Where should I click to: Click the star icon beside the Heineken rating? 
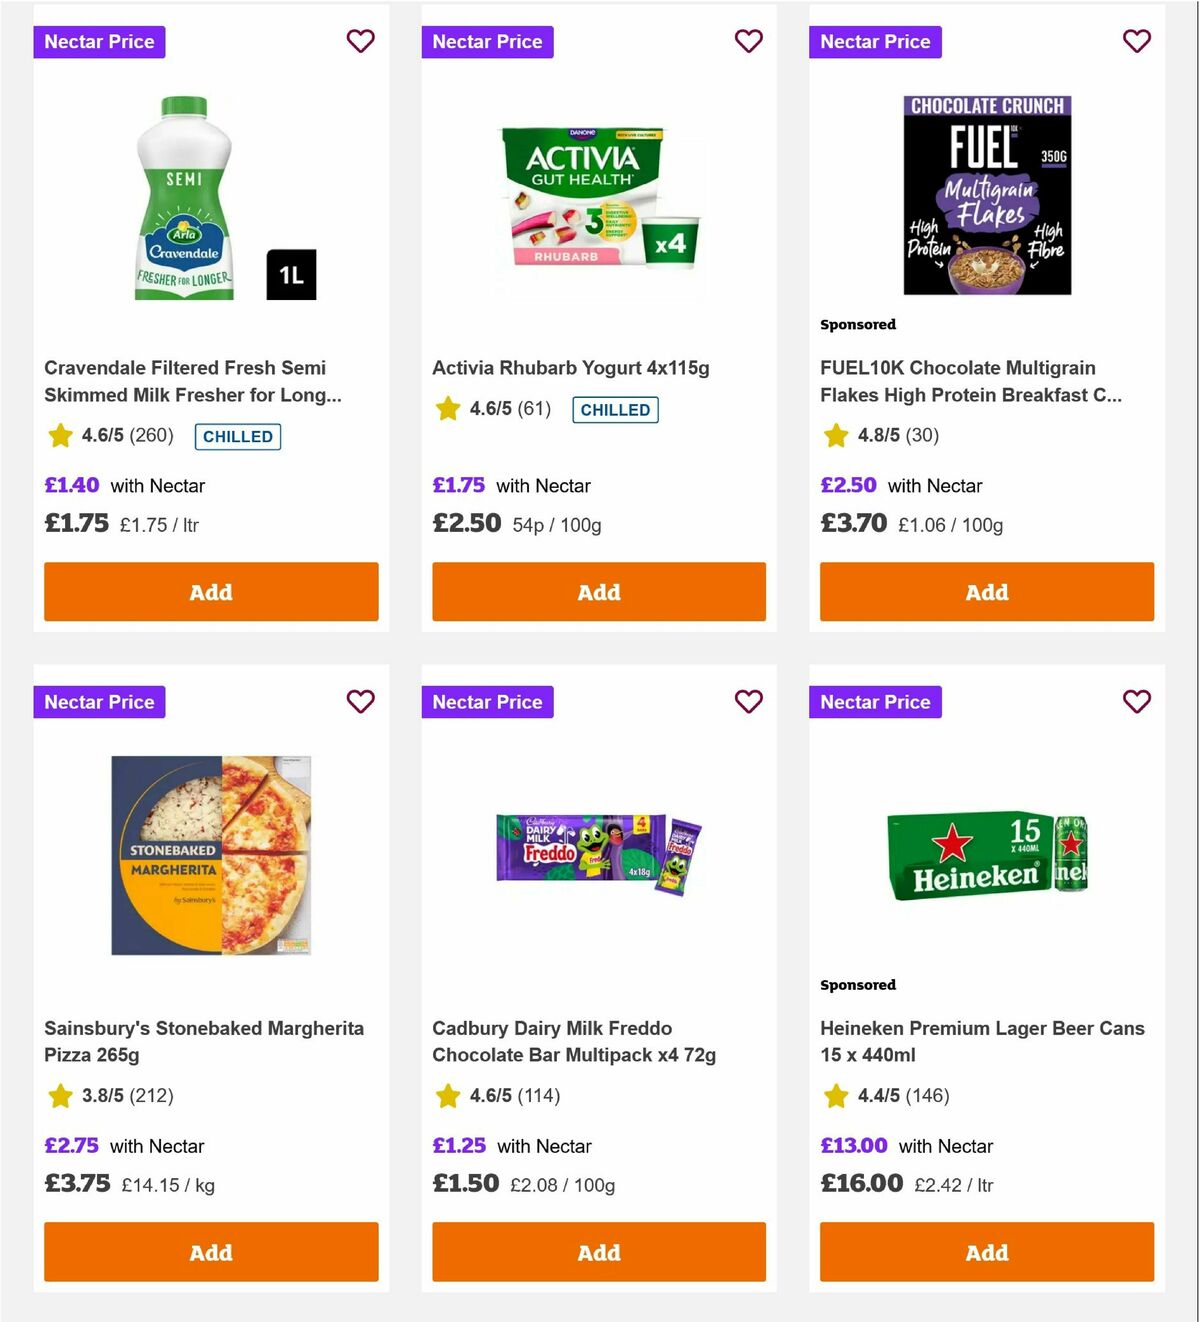click(835, 1095)
